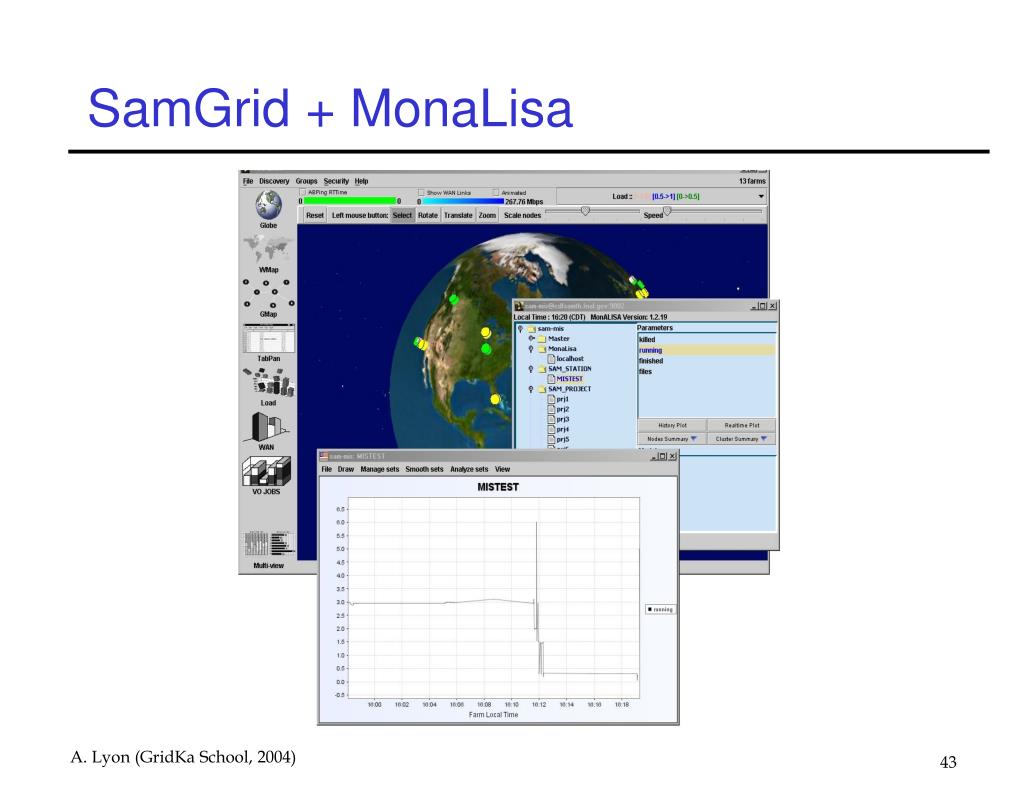Viewport: 1024px width, 791px height.
Task: Click the MISTEST node document icon
Action: point(551,379)
